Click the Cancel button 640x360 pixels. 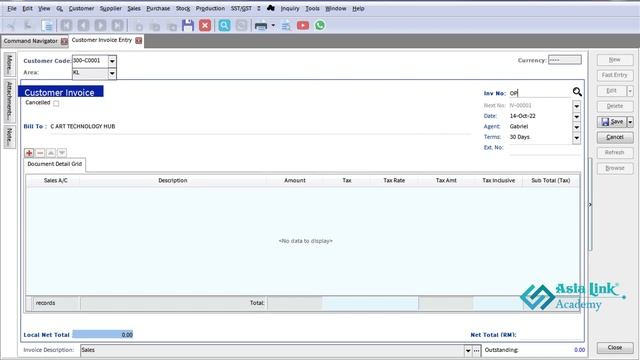615,137
